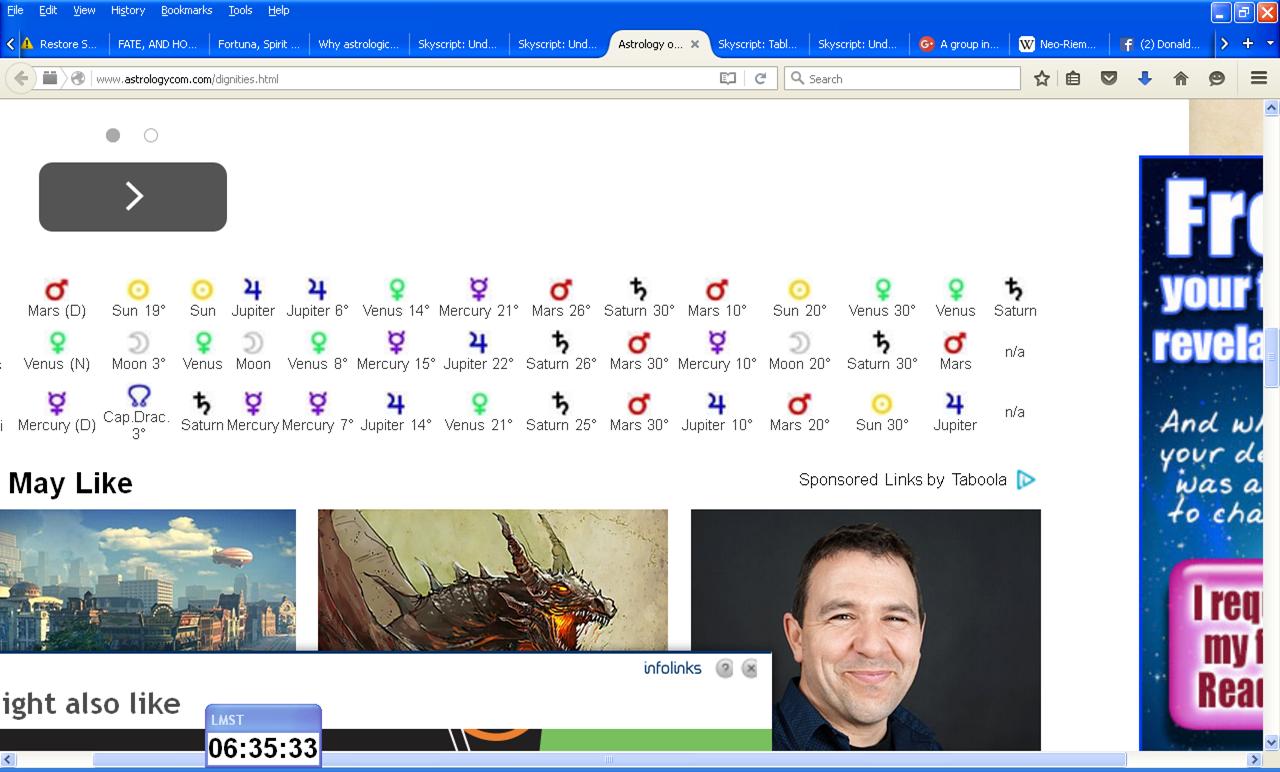Open the History menu
This screenshot has width=1280, height=772.
pyautogui.click(x=127, y=10)
